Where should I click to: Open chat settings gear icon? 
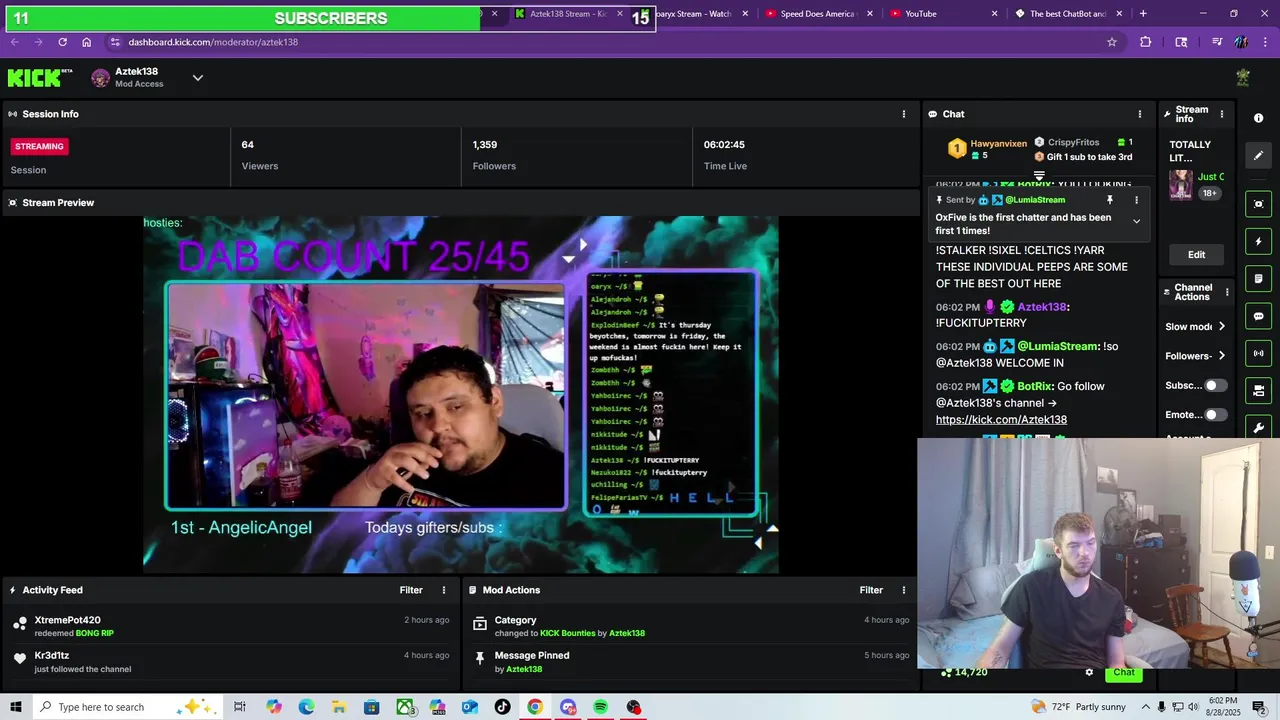[1089, 672]
